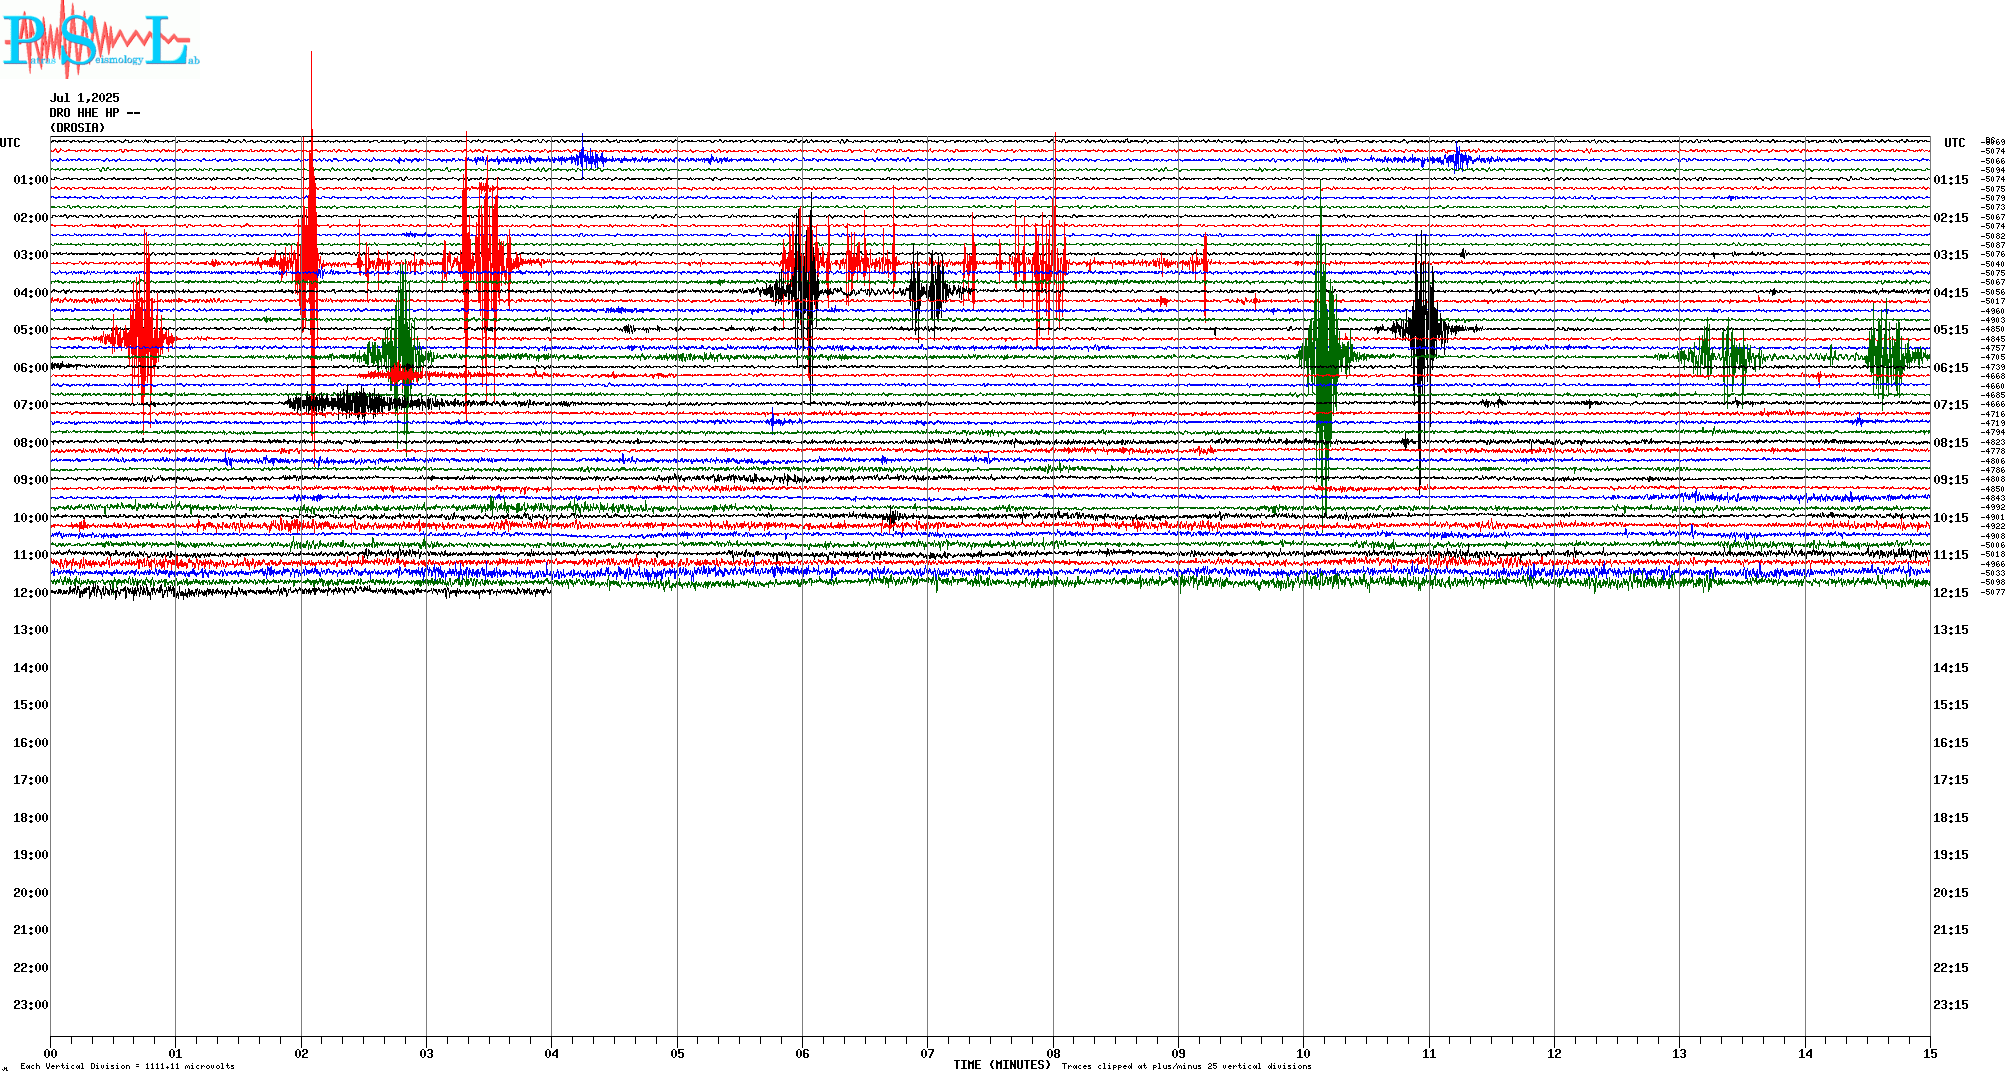2010x1080 pixels.
Task: Click the '20:15' time label
Action: pyautogui.click(x=1951, y=893)
